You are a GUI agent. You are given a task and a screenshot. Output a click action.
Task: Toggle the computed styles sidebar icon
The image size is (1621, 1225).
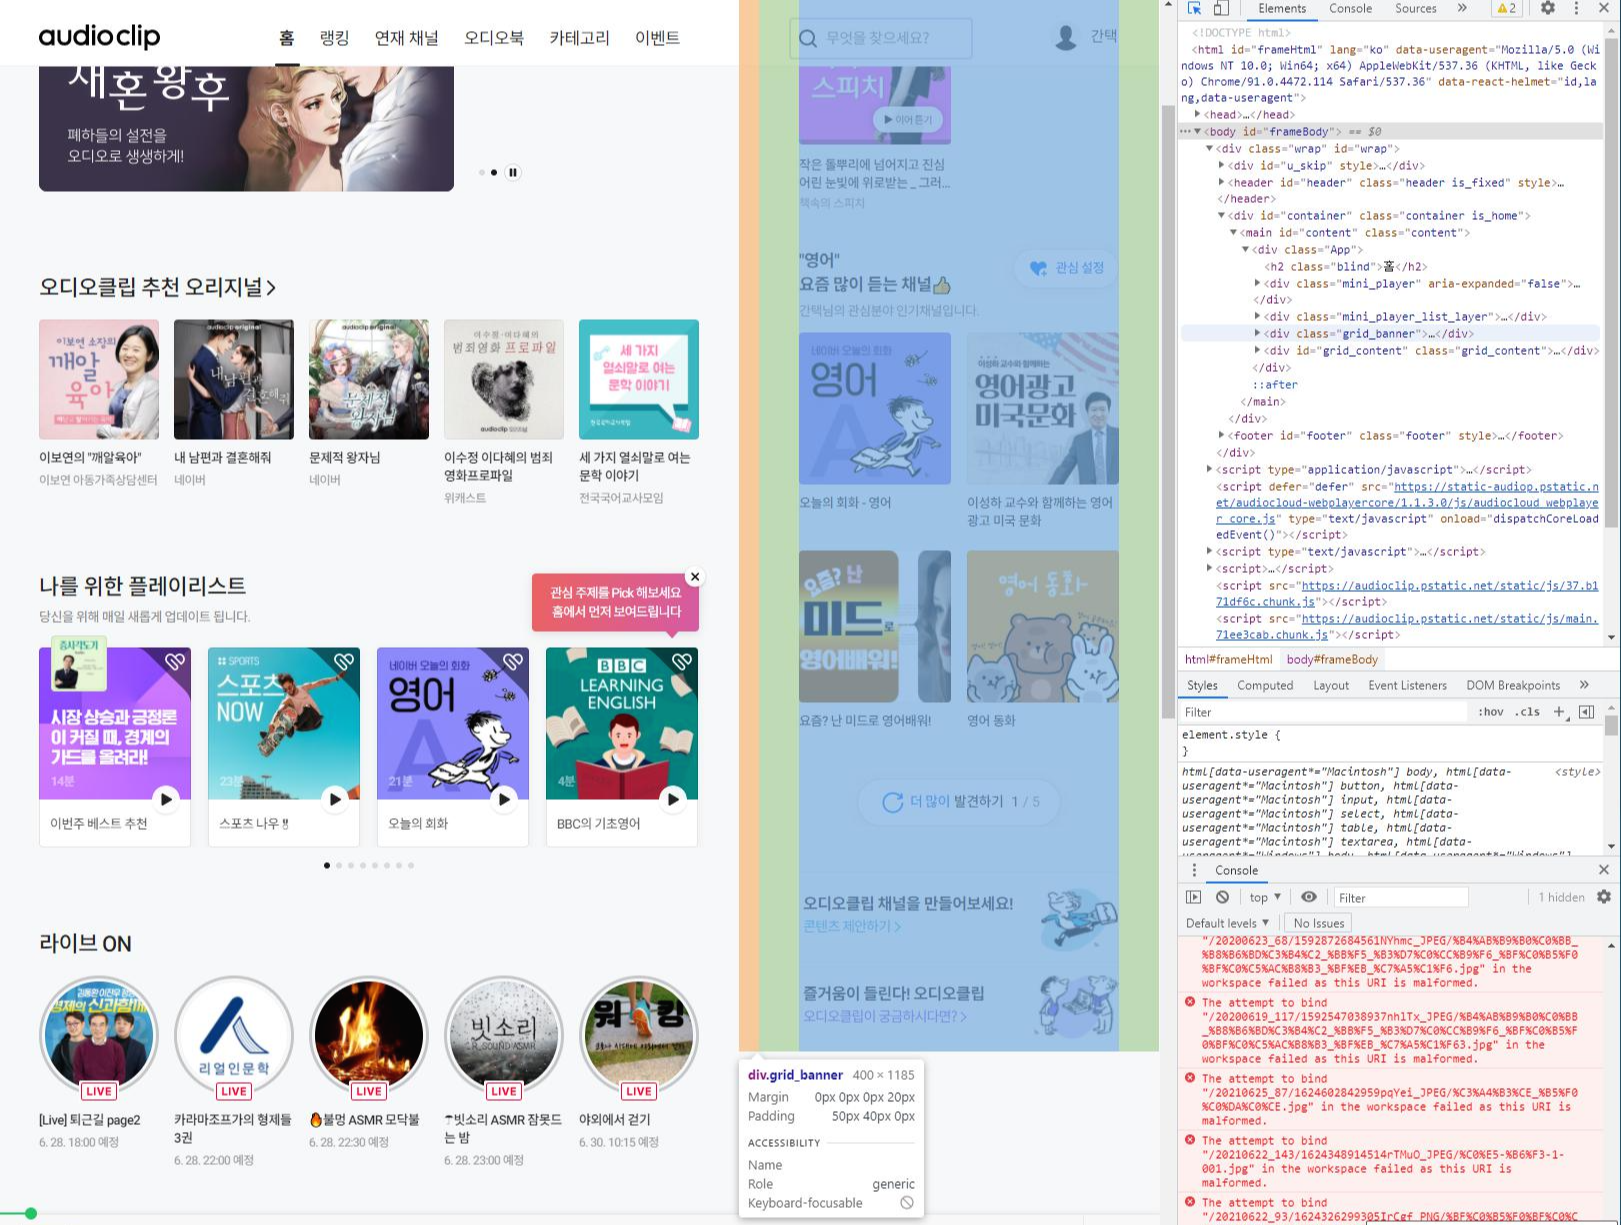(1586, 712)
